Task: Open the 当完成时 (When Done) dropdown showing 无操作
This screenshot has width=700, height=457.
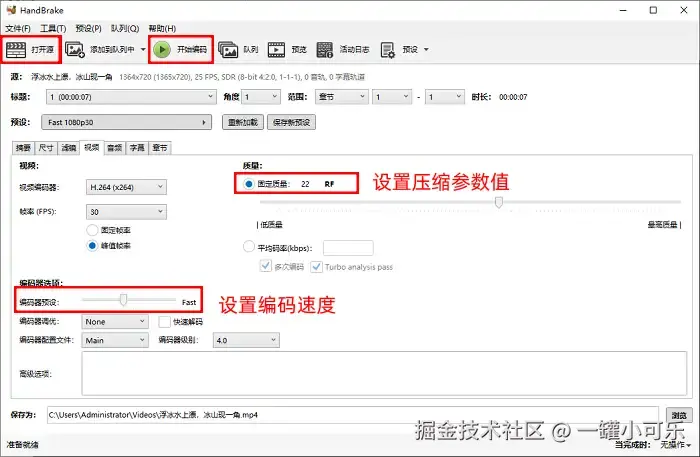Action: tap(675, 445)
